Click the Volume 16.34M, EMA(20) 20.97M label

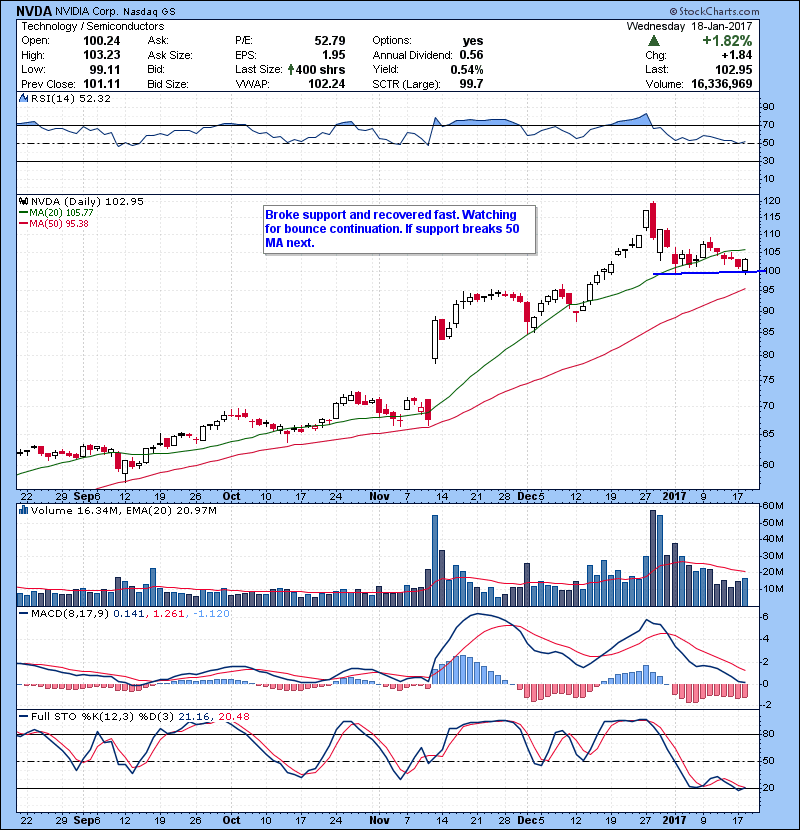(124, 510)
